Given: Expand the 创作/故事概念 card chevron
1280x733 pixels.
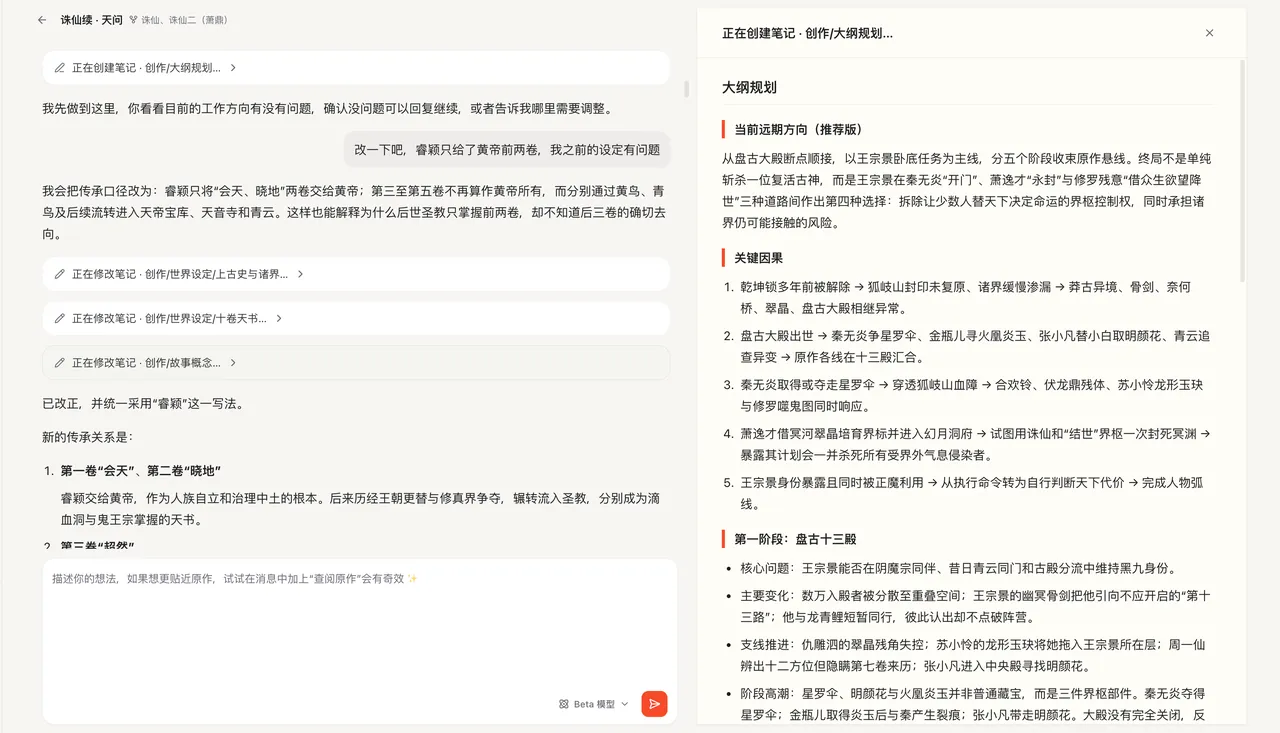Looking at the screenshot, I should (x=233, y=363).
